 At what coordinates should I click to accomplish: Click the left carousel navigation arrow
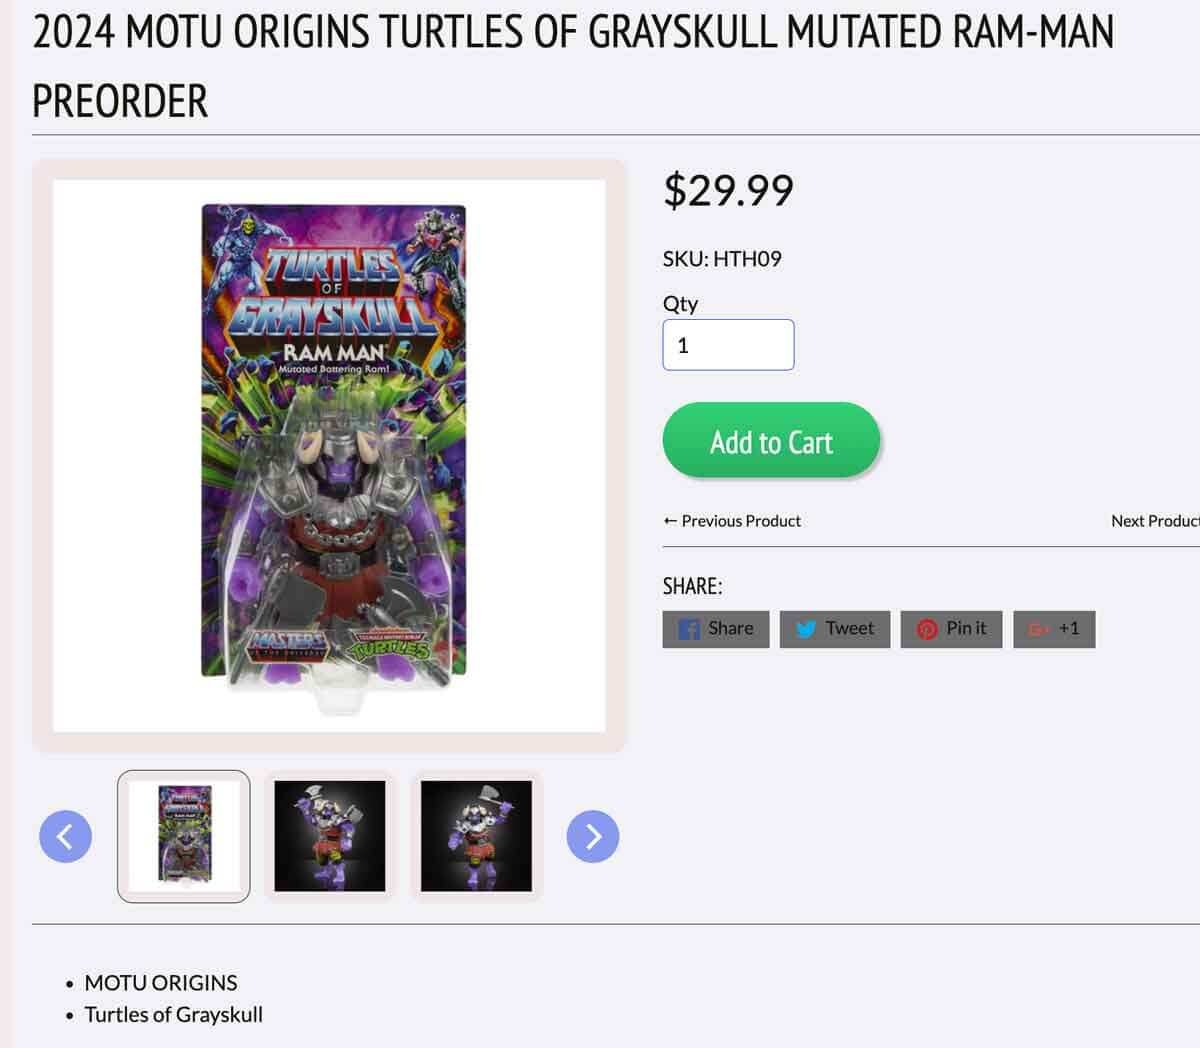[65, 836]
